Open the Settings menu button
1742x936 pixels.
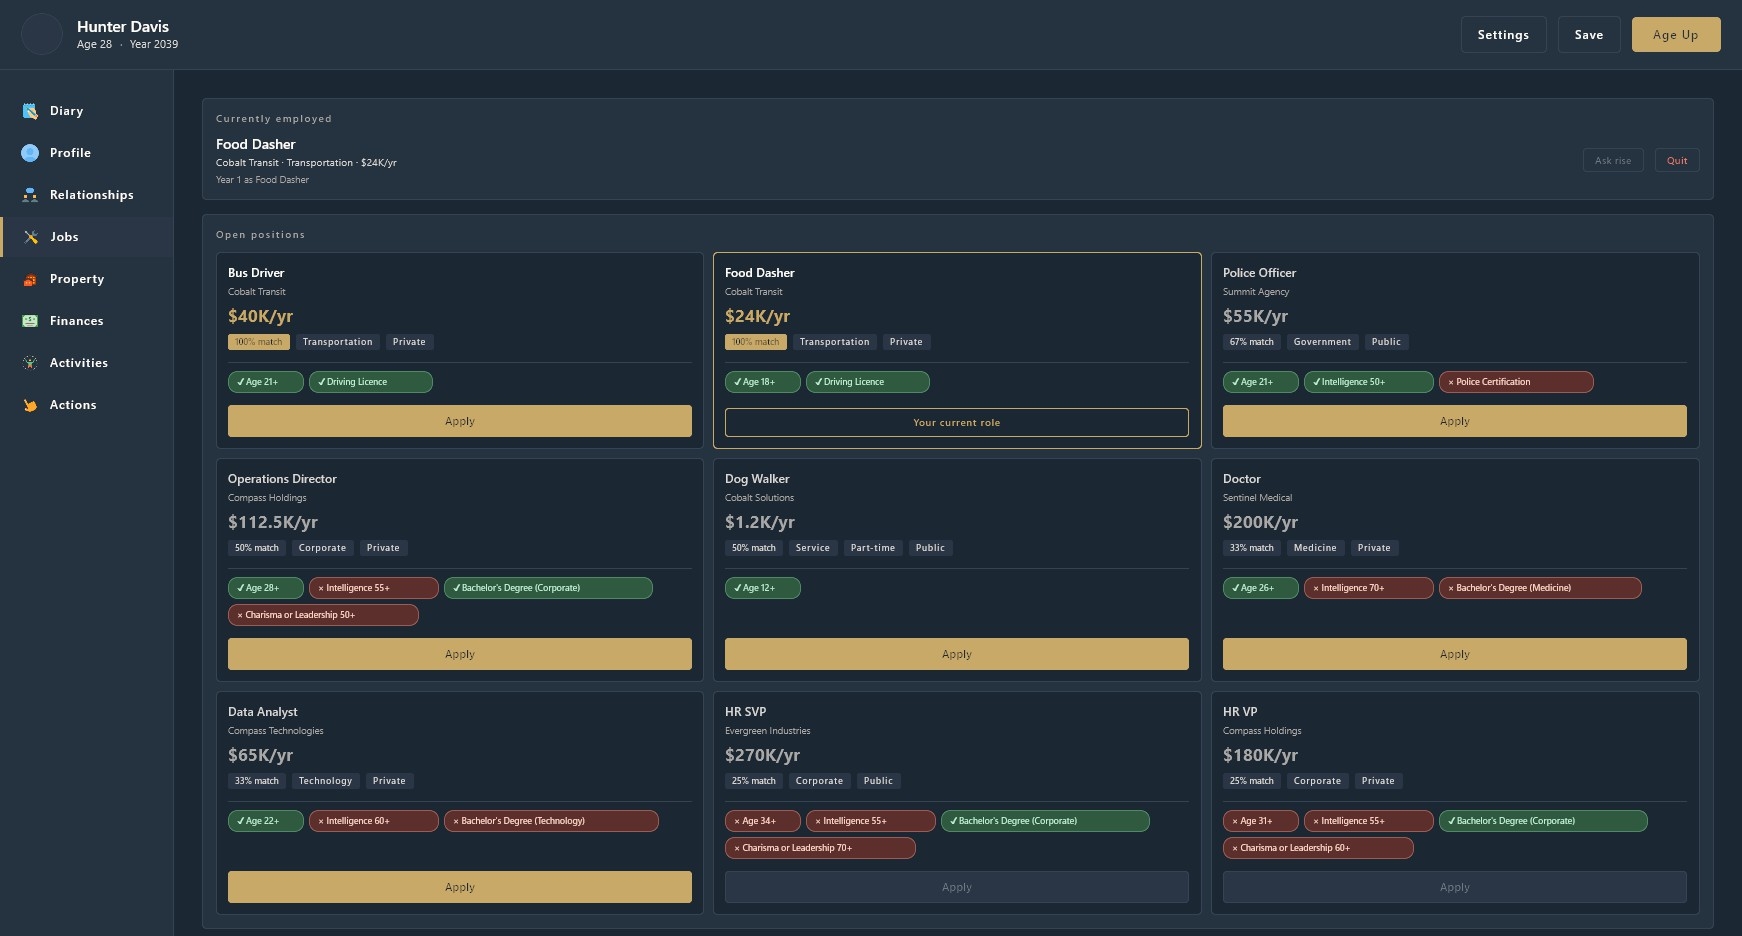(x=1503, y=35)
